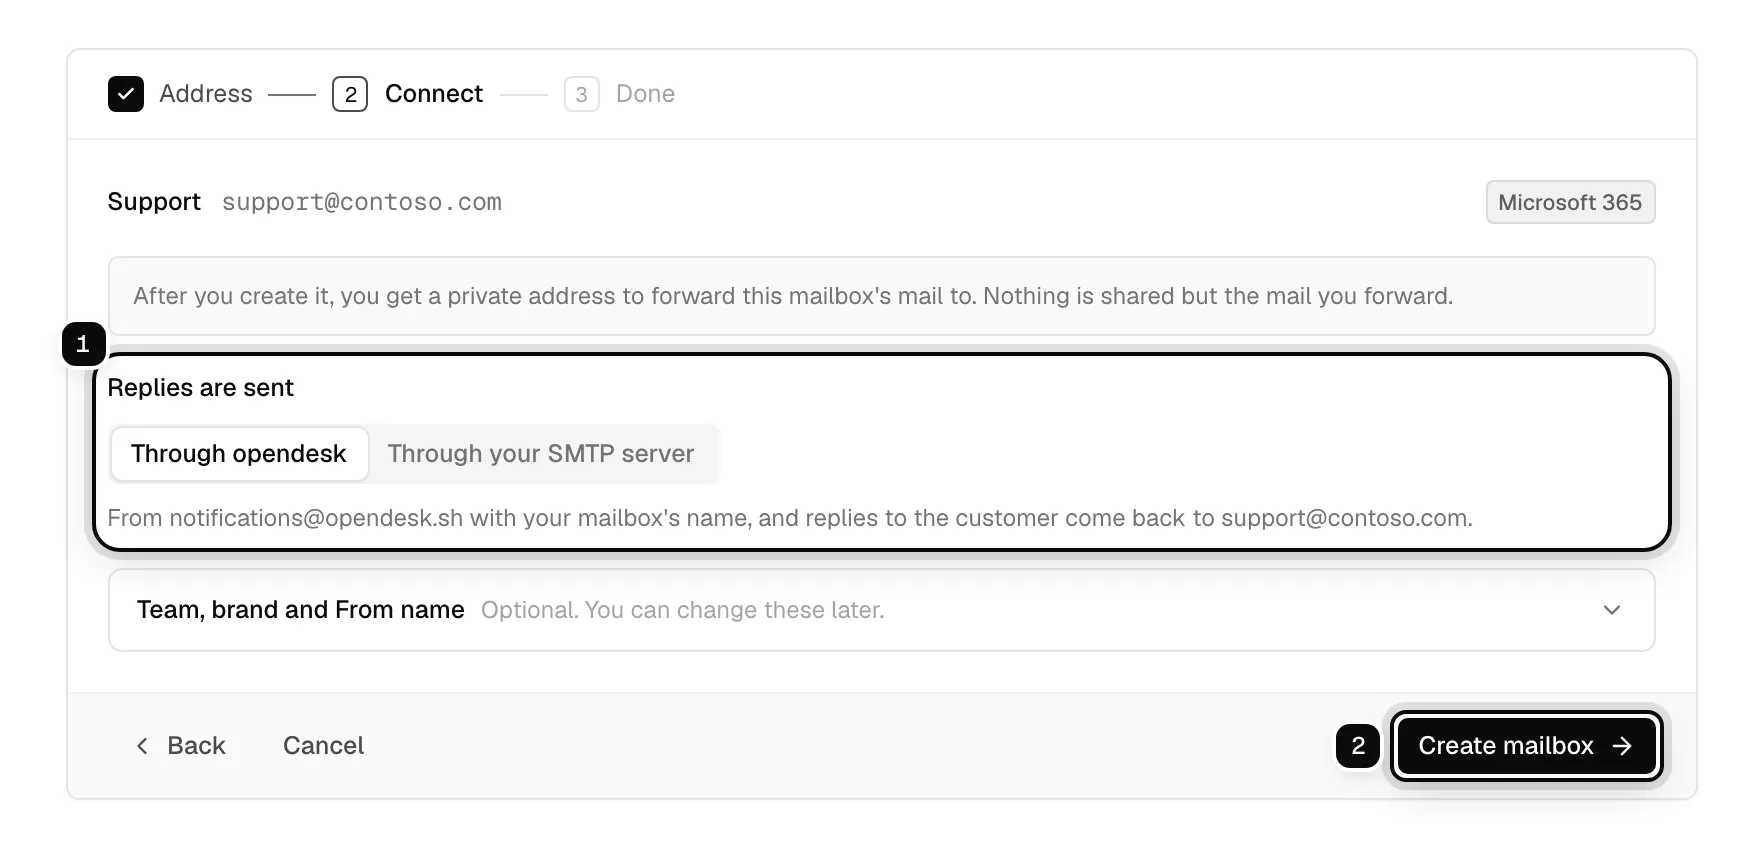This screenshot has height=848, width=1746.
Task: Select the Connect step label
Action: pos(434,94)
